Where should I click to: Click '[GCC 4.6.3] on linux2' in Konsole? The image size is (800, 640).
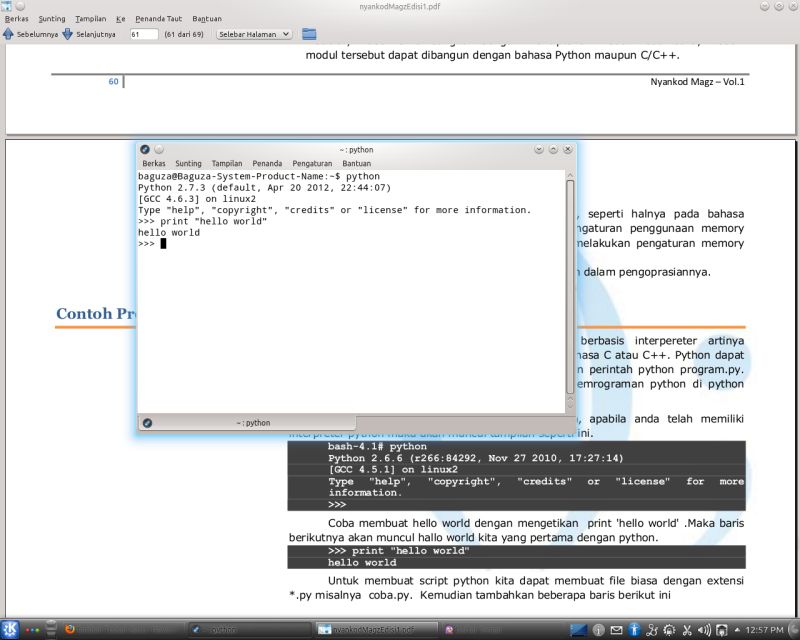[x=197, y=199]
